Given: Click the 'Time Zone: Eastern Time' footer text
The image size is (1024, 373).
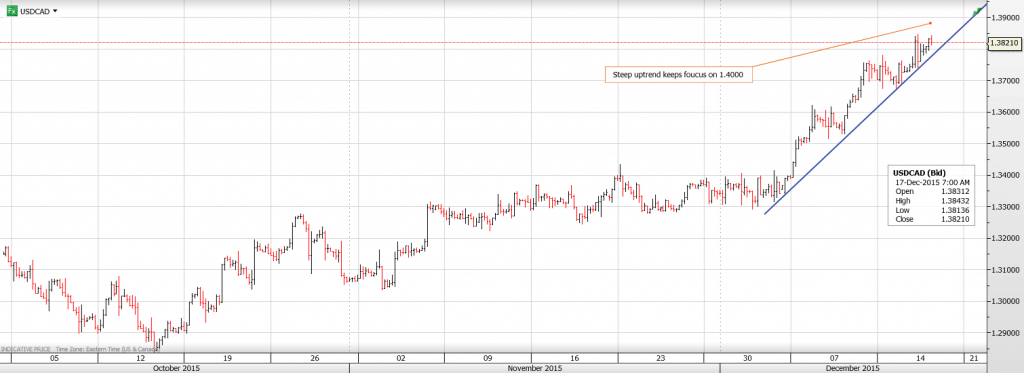Looking at the screenshot, I should 108,349.
